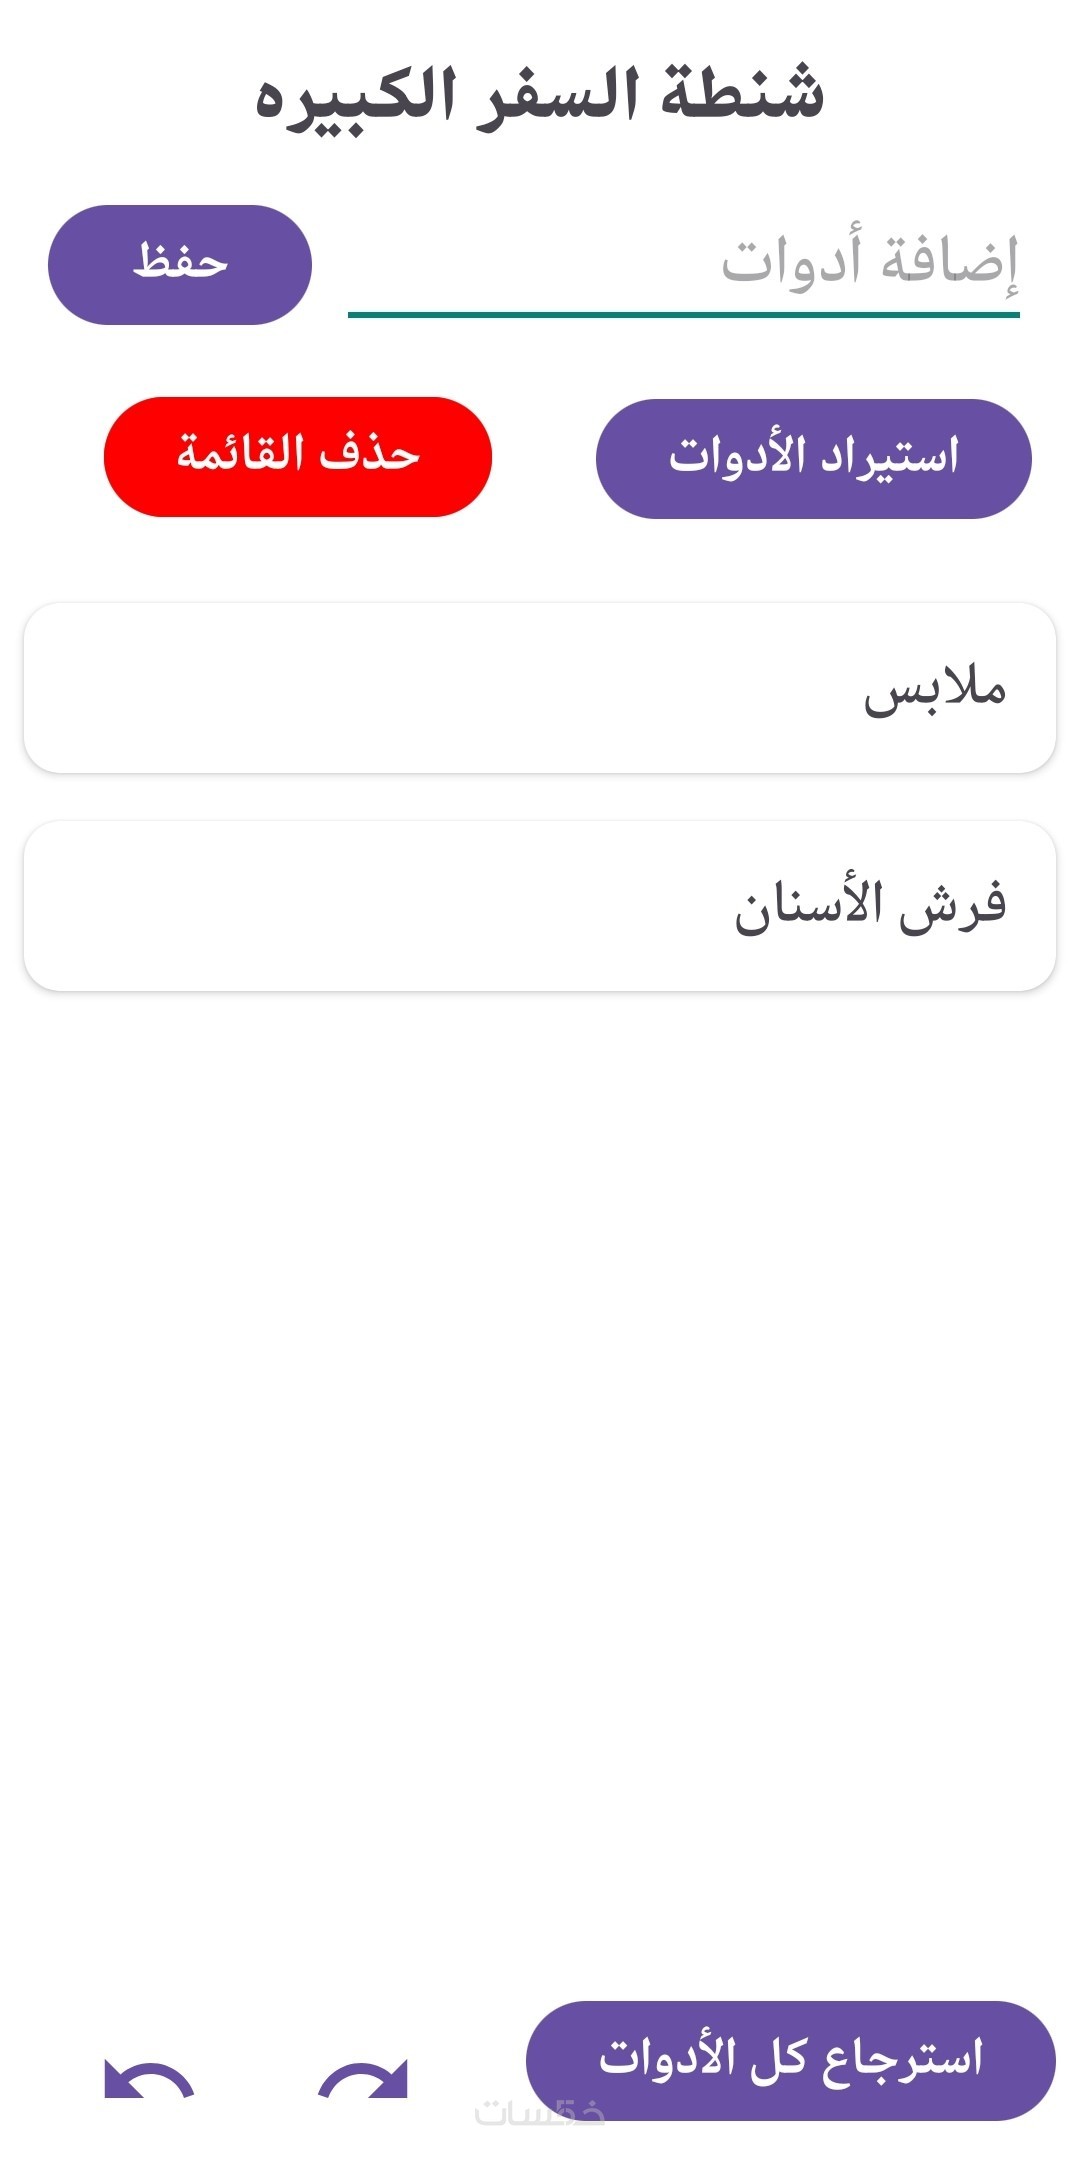Tap the ملابس text label
Screen dimensions: 1080x2169
point(934,690)
